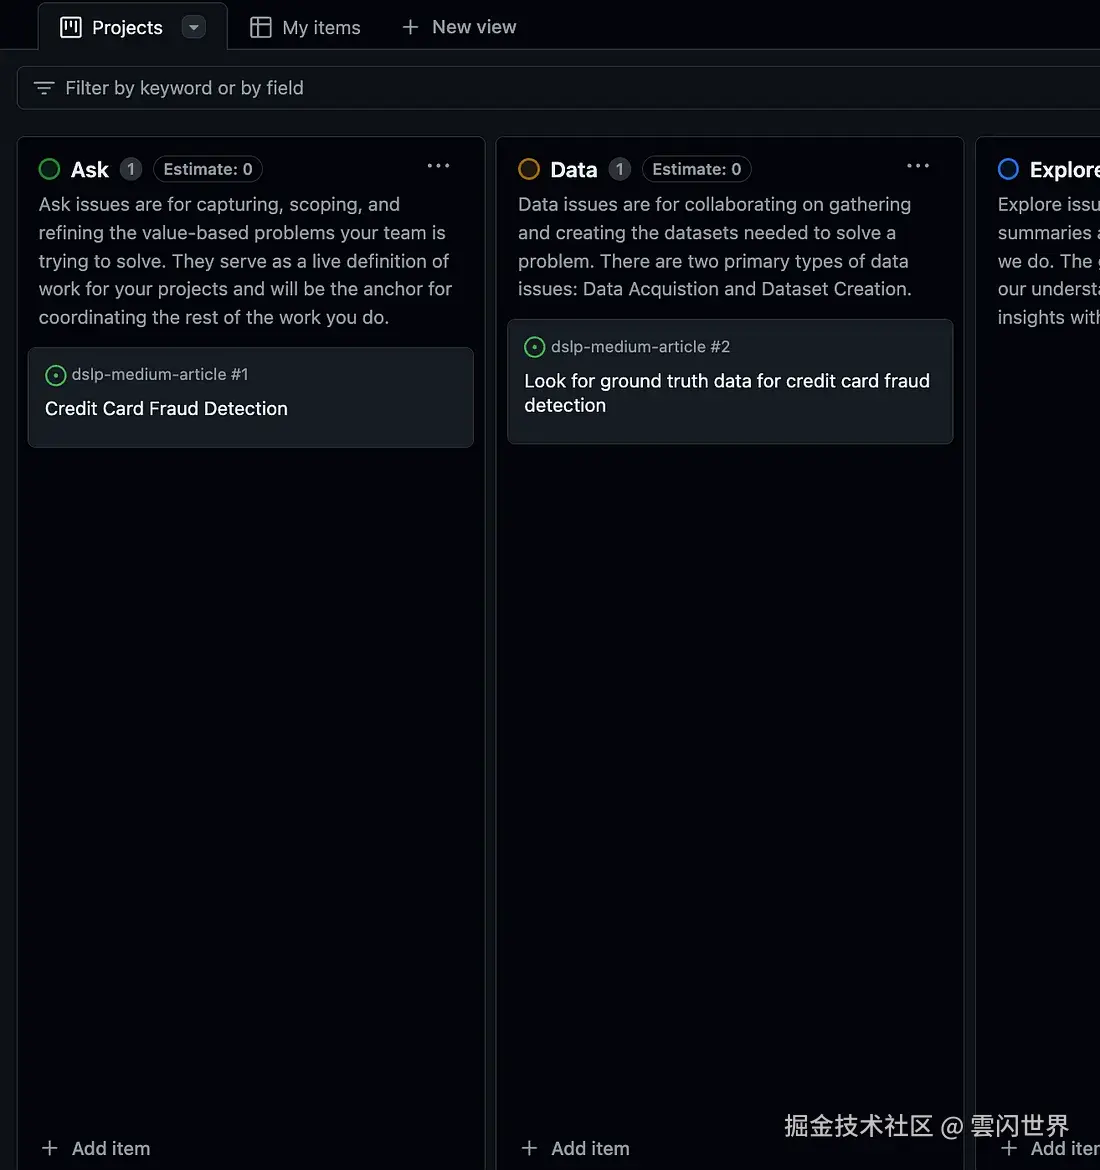Viewport: 1100px width, 1170px height.
Task: Click the Projects board layout icon
Action: click(71, 27)
